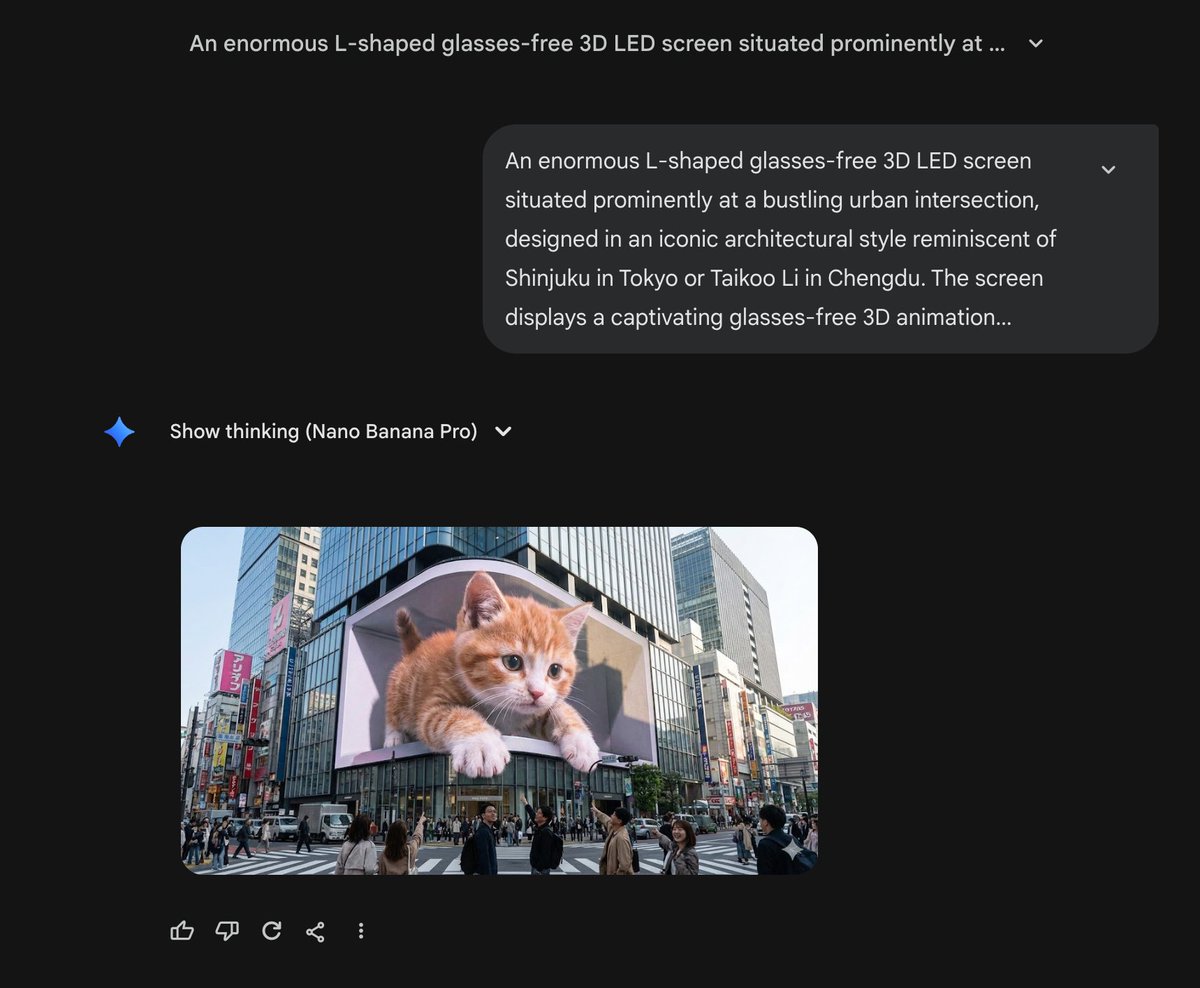Regenerate the response with redo icon

(x=271, y=931)
